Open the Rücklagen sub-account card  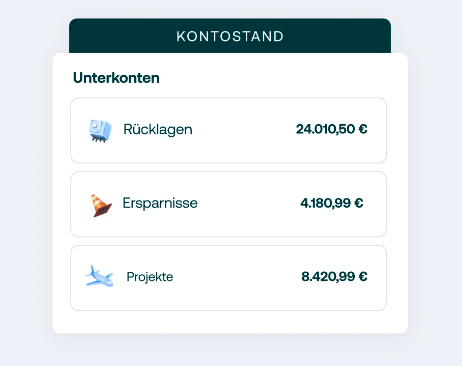(x=228, y=130)
